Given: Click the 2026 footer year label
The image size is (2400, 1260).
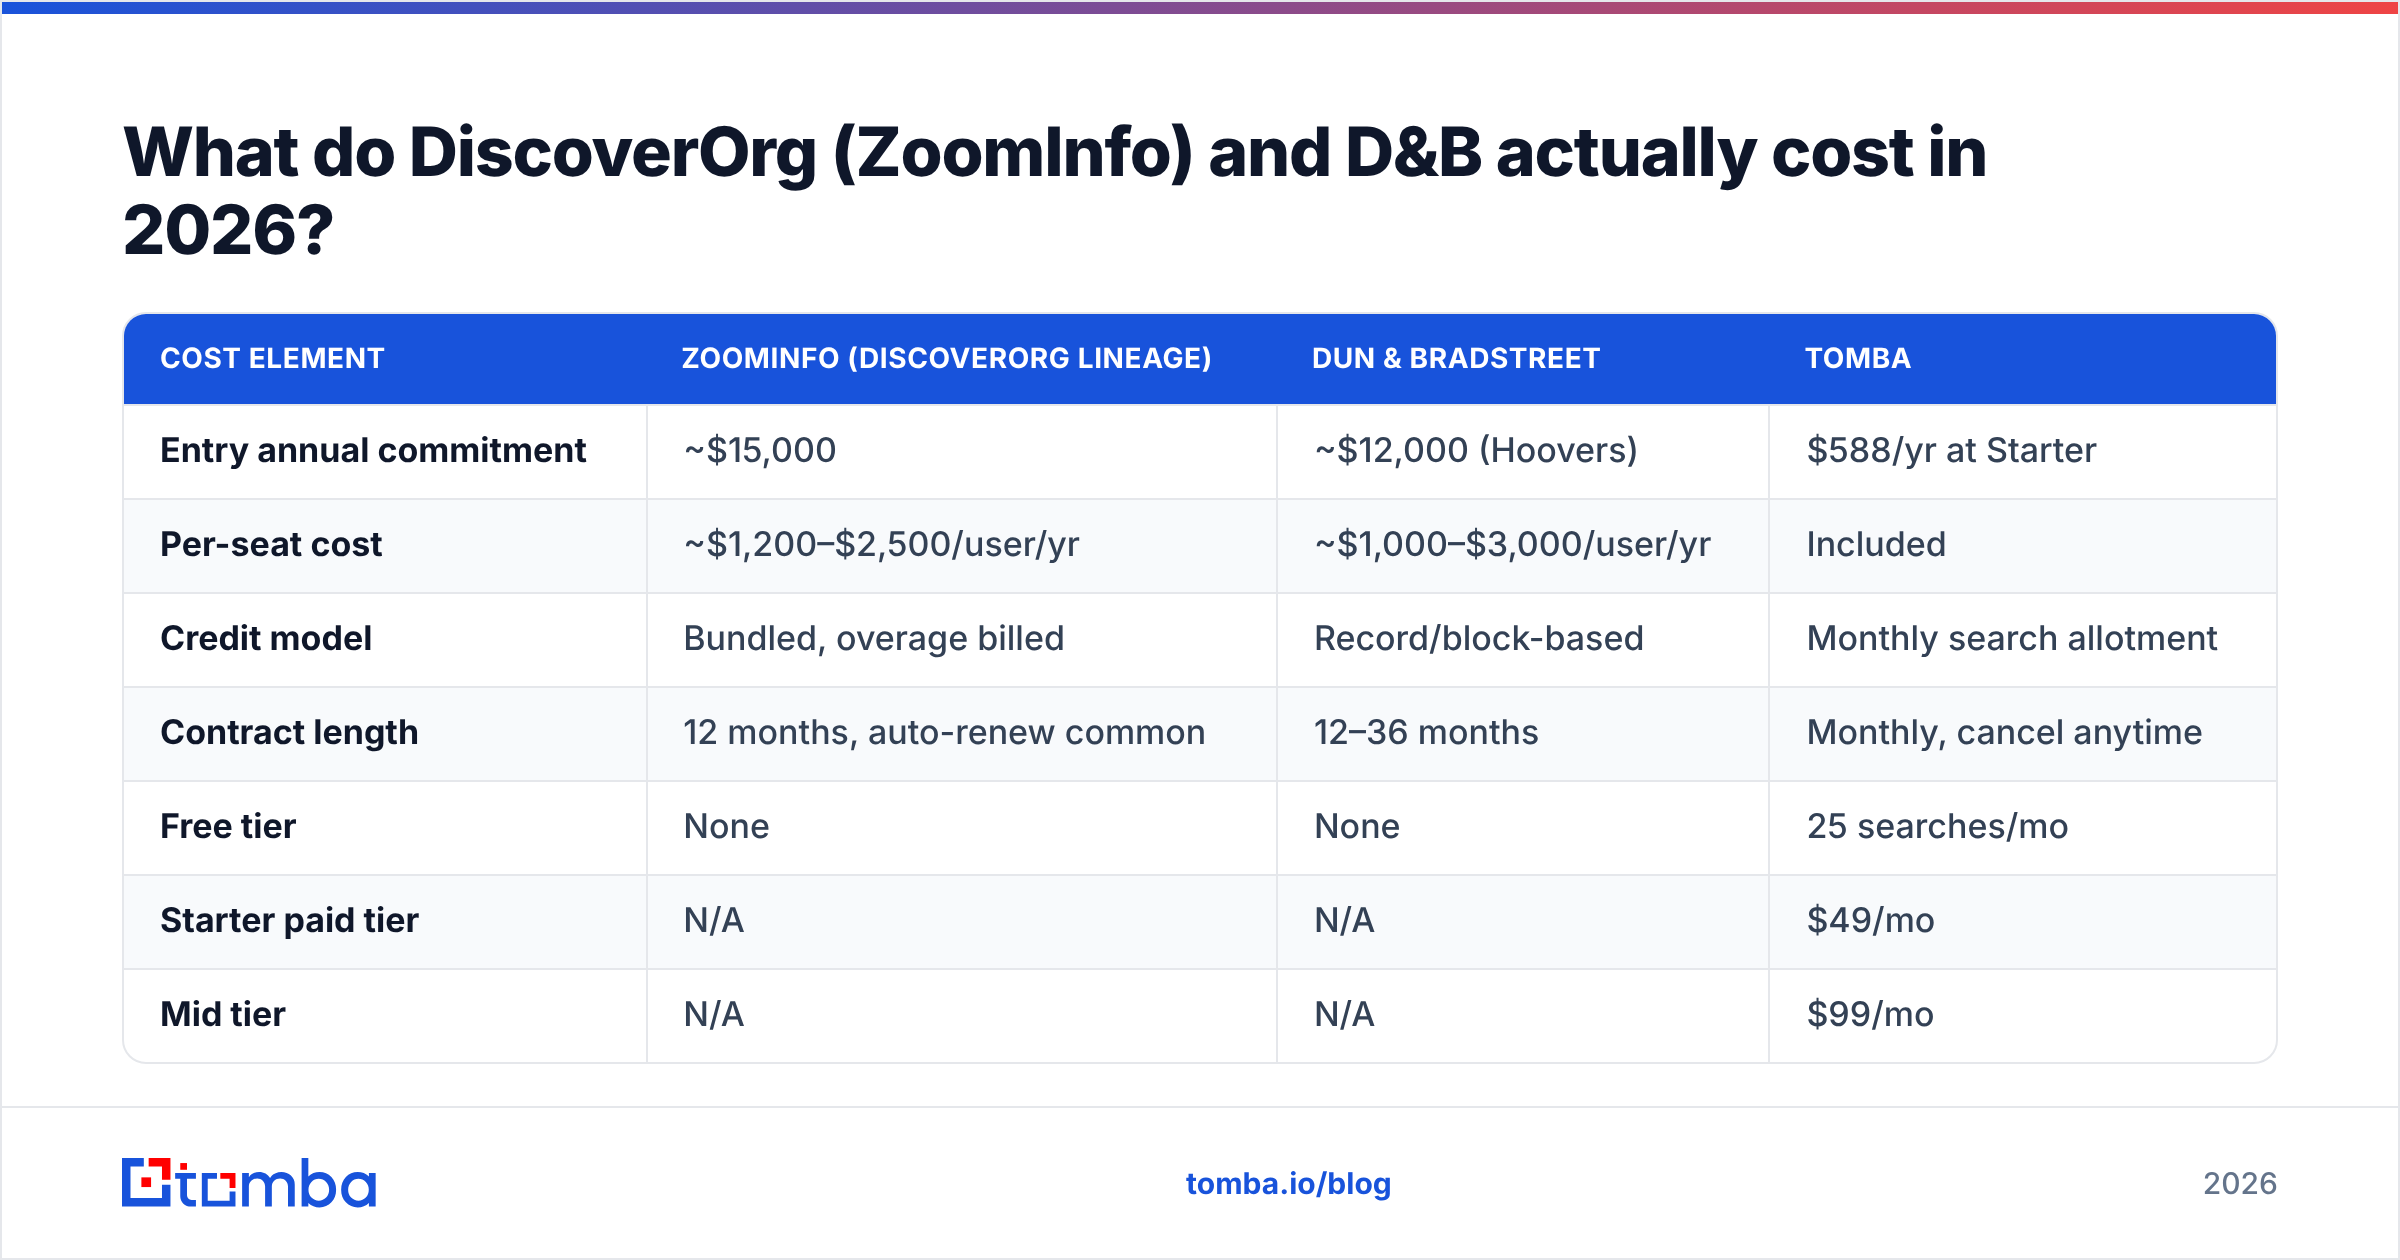Looking at the screenshot, I should point(2240,1184).
